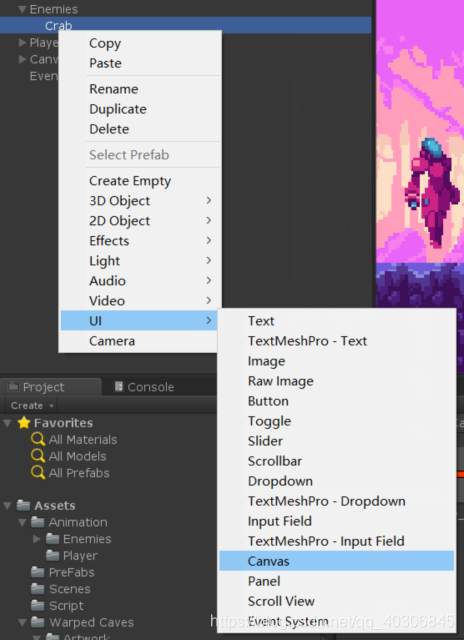Open the Create dropdown in Project panel
Image resolution: width=464 pixels, height=640 pixels.
point(32,406)
